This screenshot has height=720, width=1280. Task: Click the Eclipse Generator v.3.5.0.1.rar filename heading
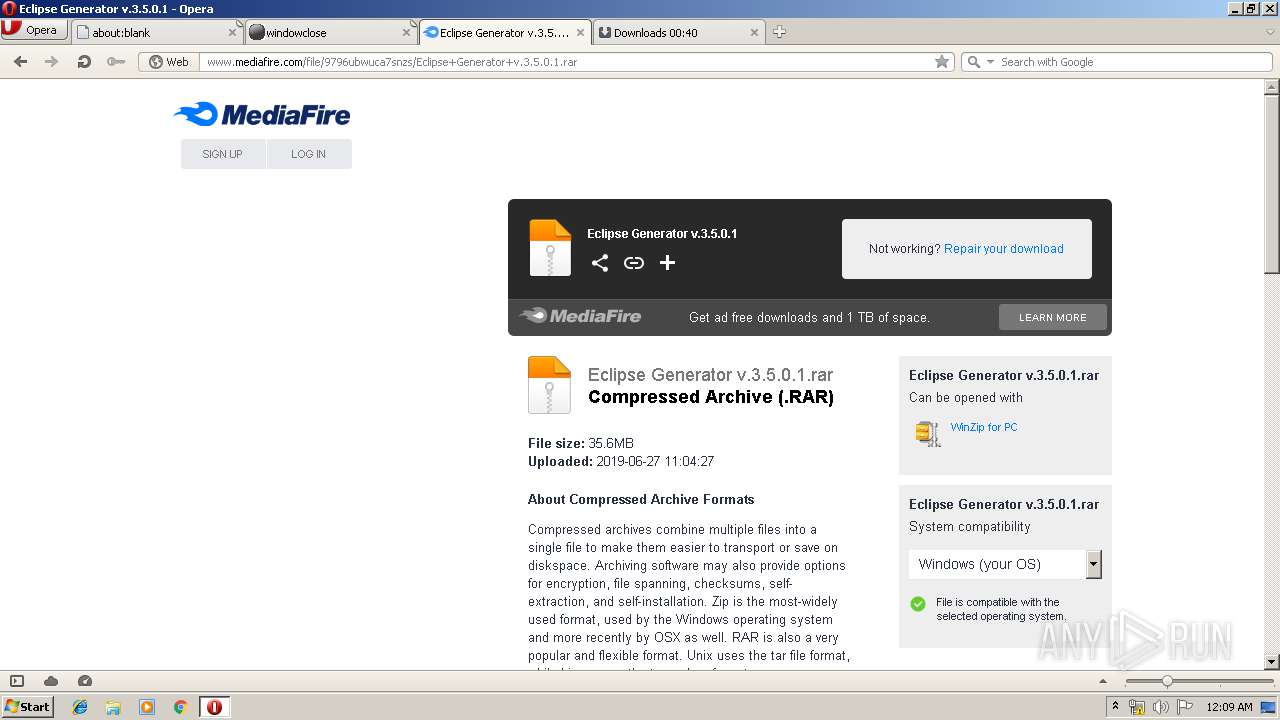(x=710, y=375)
